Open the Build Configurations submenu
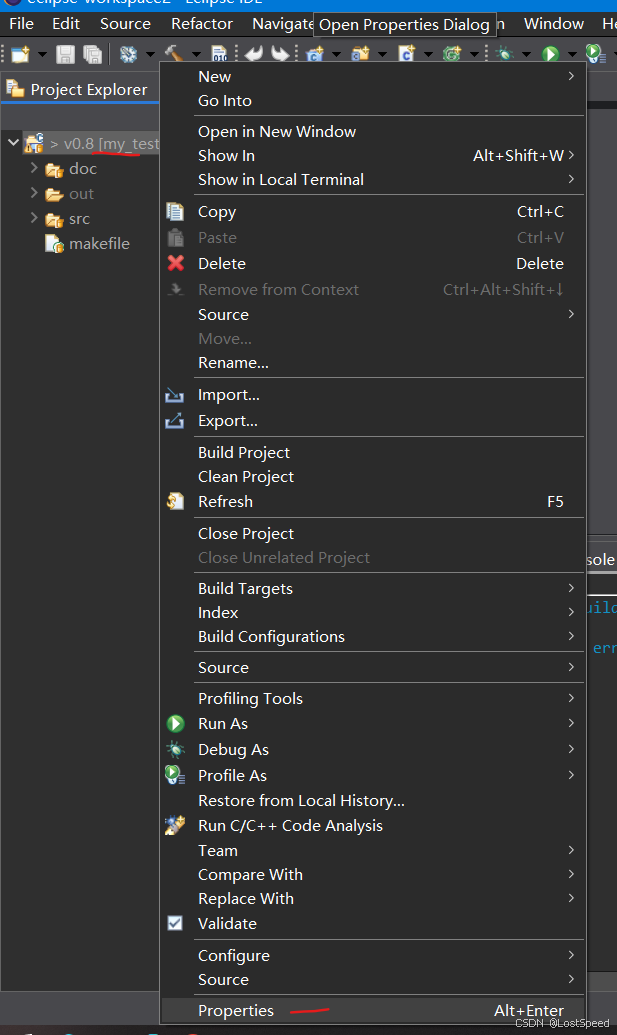The image size is (617, 1035). 373,636
